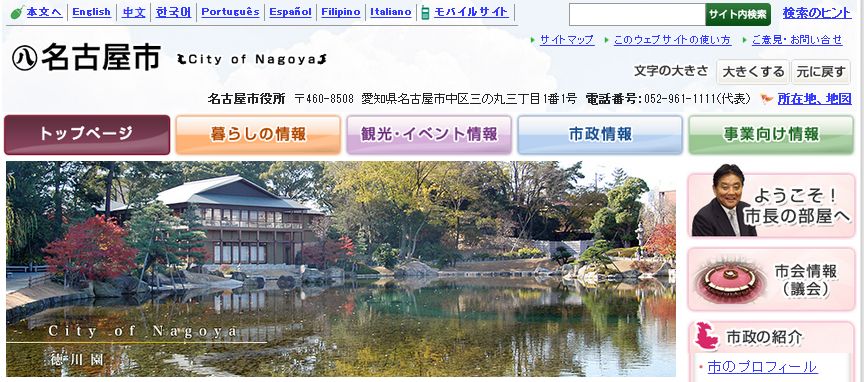Select the 観光・イベント情報 tab
Image resolution: width=864 pixels, height=382 pixels.
point(429,135)
